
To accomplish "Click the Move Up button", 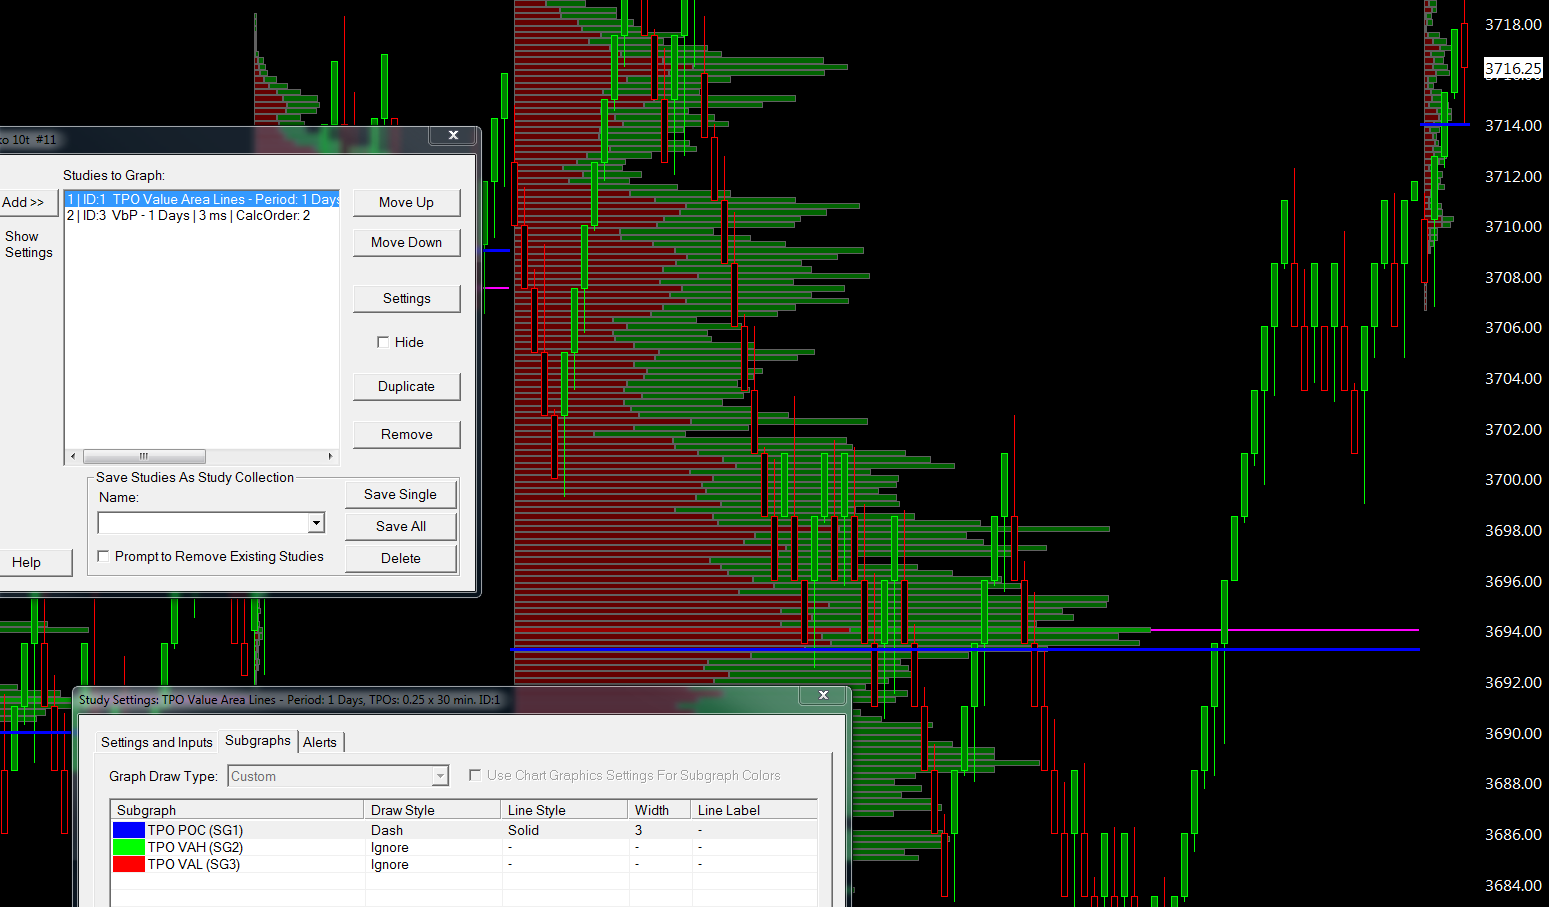I will (406, 202).
